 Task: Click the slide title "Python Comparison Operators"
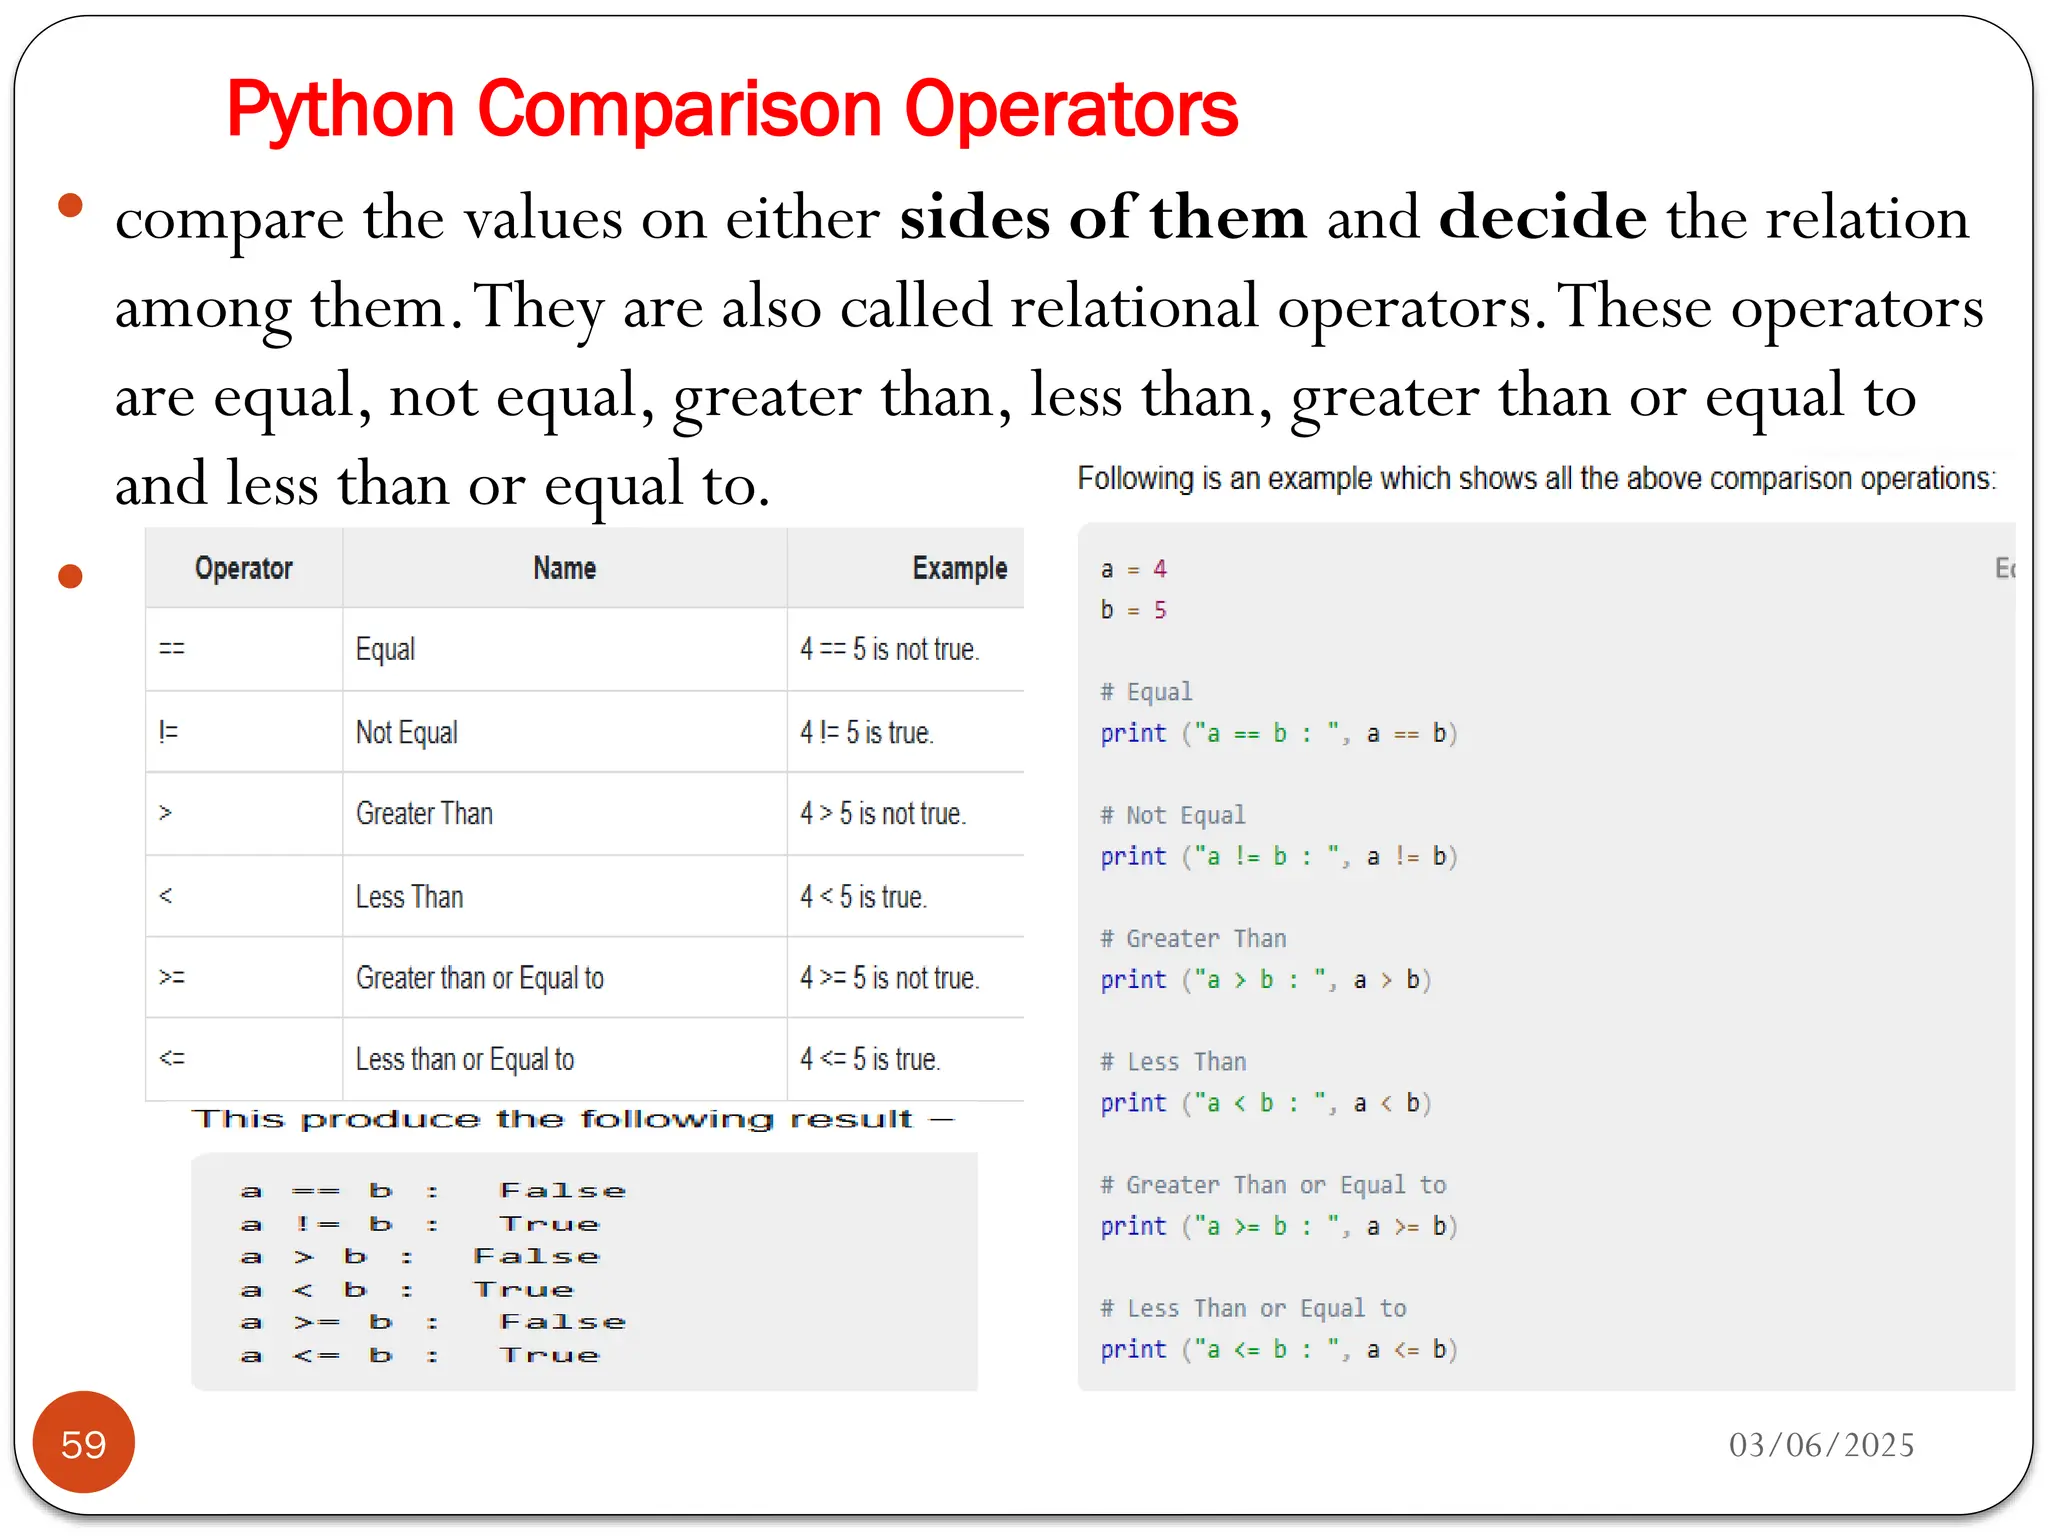pos(732,110)
